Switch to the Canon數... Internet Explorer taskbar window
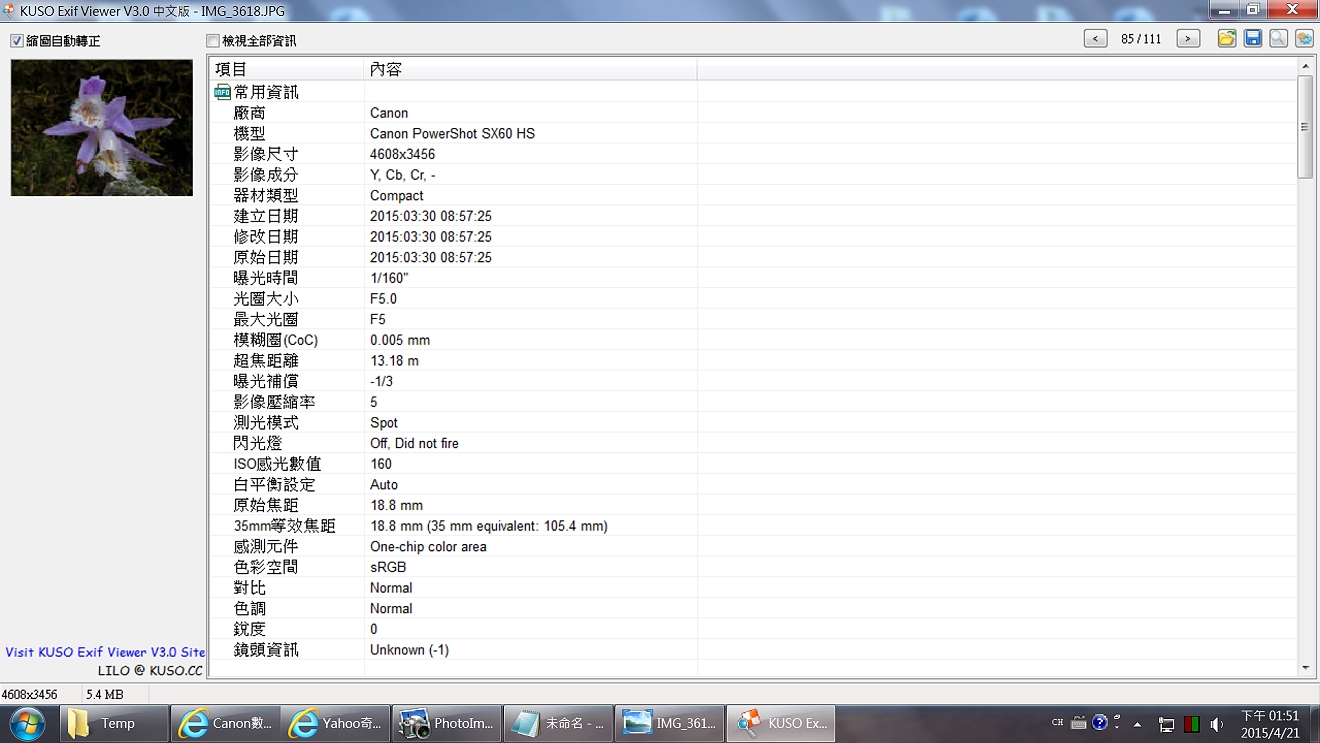1320x743 pixels. pos(224,723)
